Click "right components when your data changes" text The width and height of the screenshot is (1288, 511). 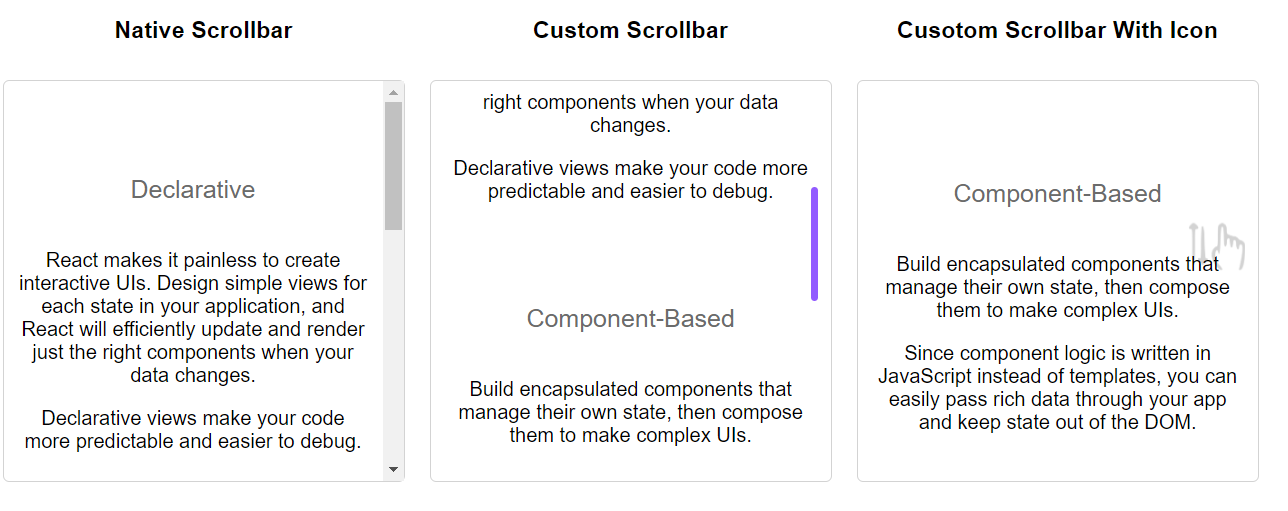630,113
